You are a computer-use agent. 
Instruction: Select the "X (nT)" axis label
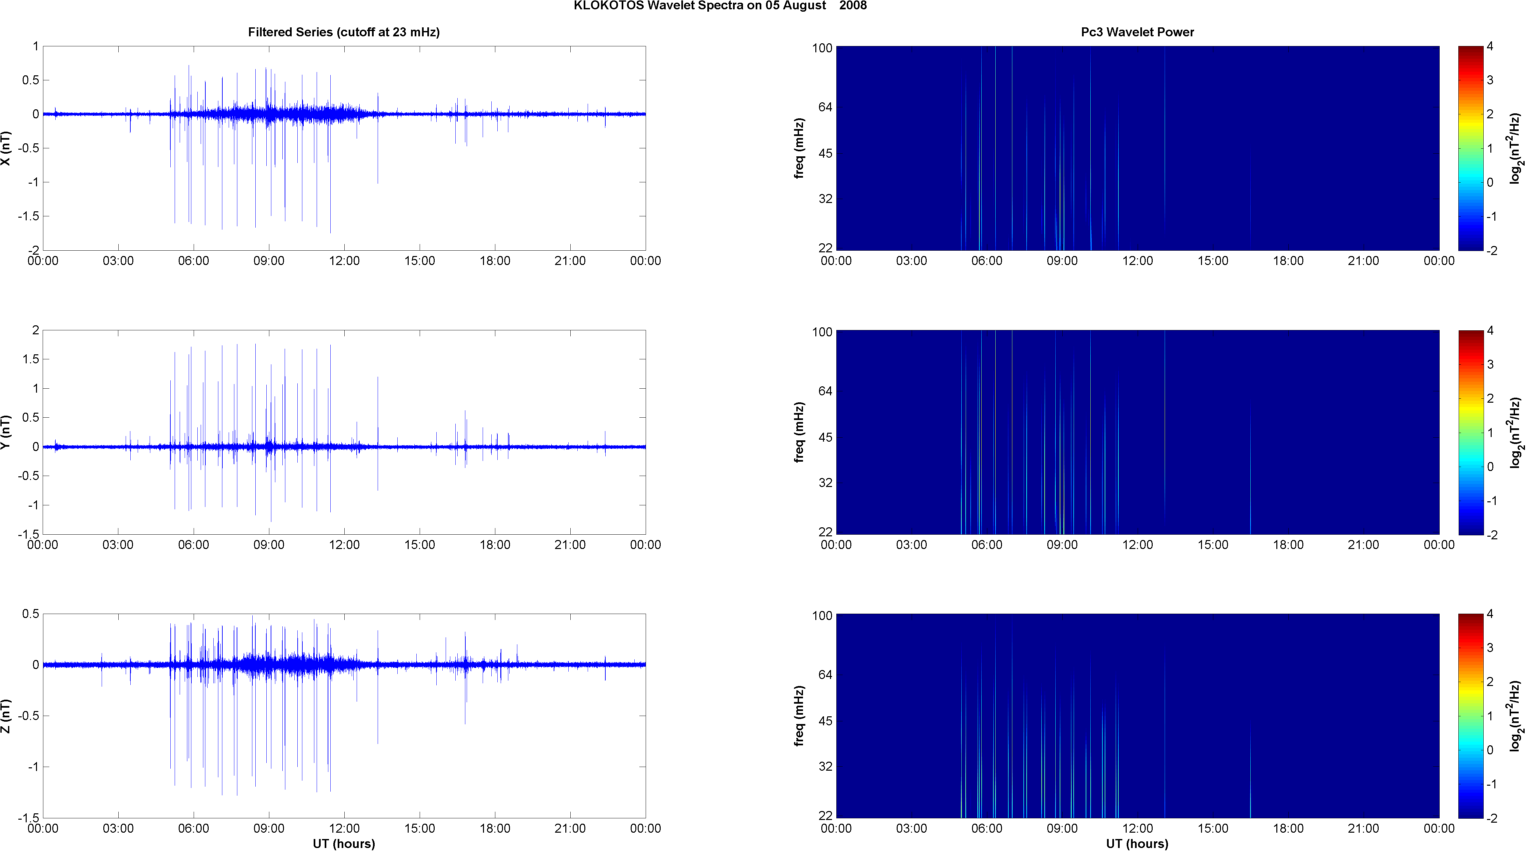7,148
